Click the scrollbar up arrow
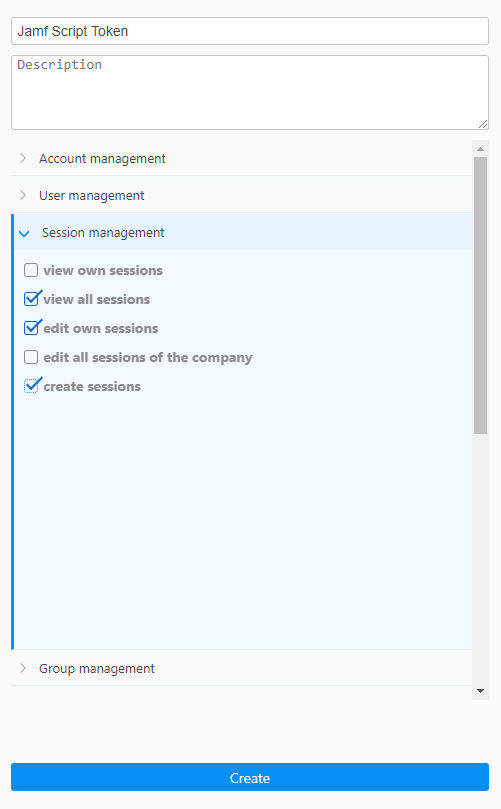This screenshot has width=501, height=809. [x=480, y=149]
